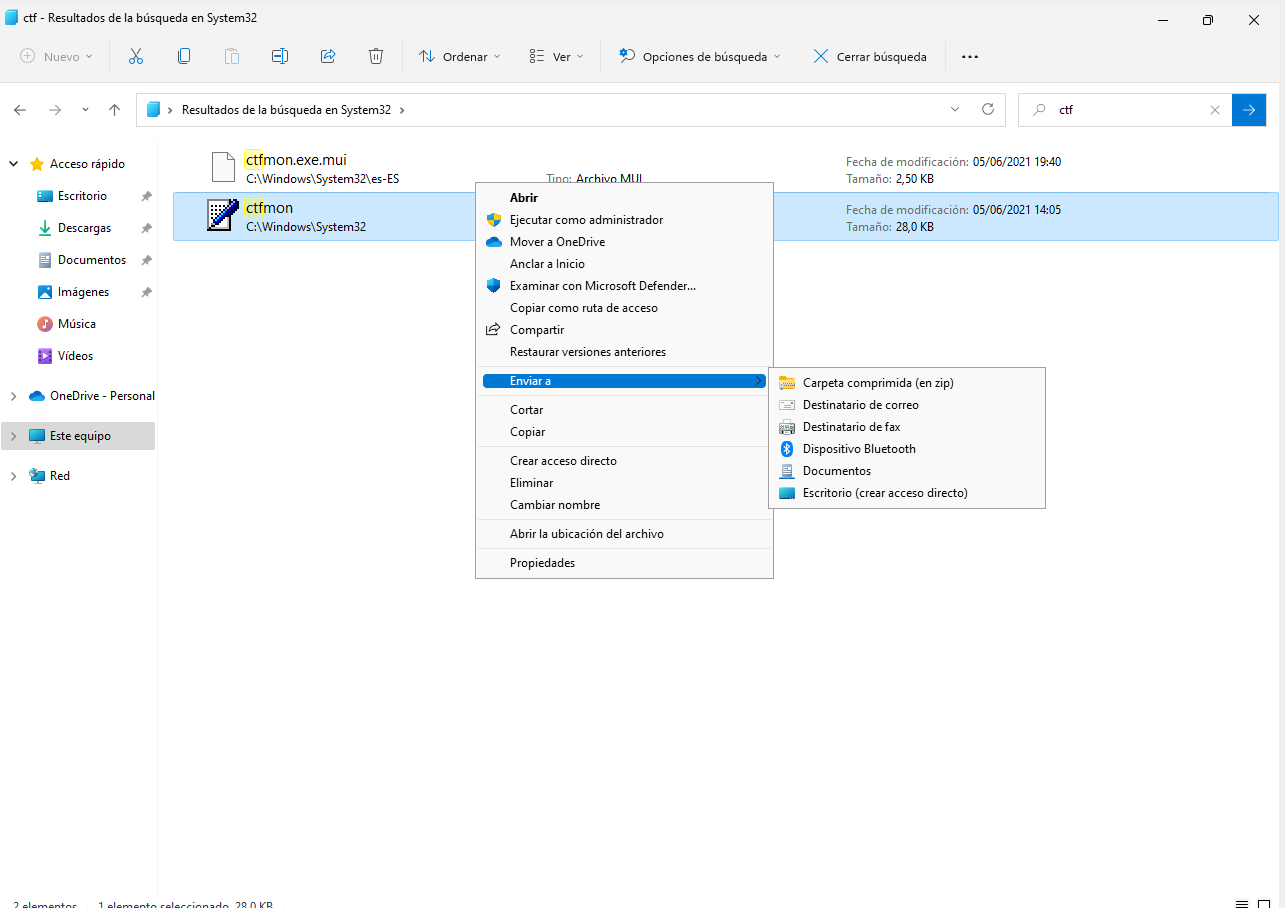Select Ejecutar como administrador from the menu
Image resolution: width=1285 pixels, height=908 pixels.
[x=584, y=219]
